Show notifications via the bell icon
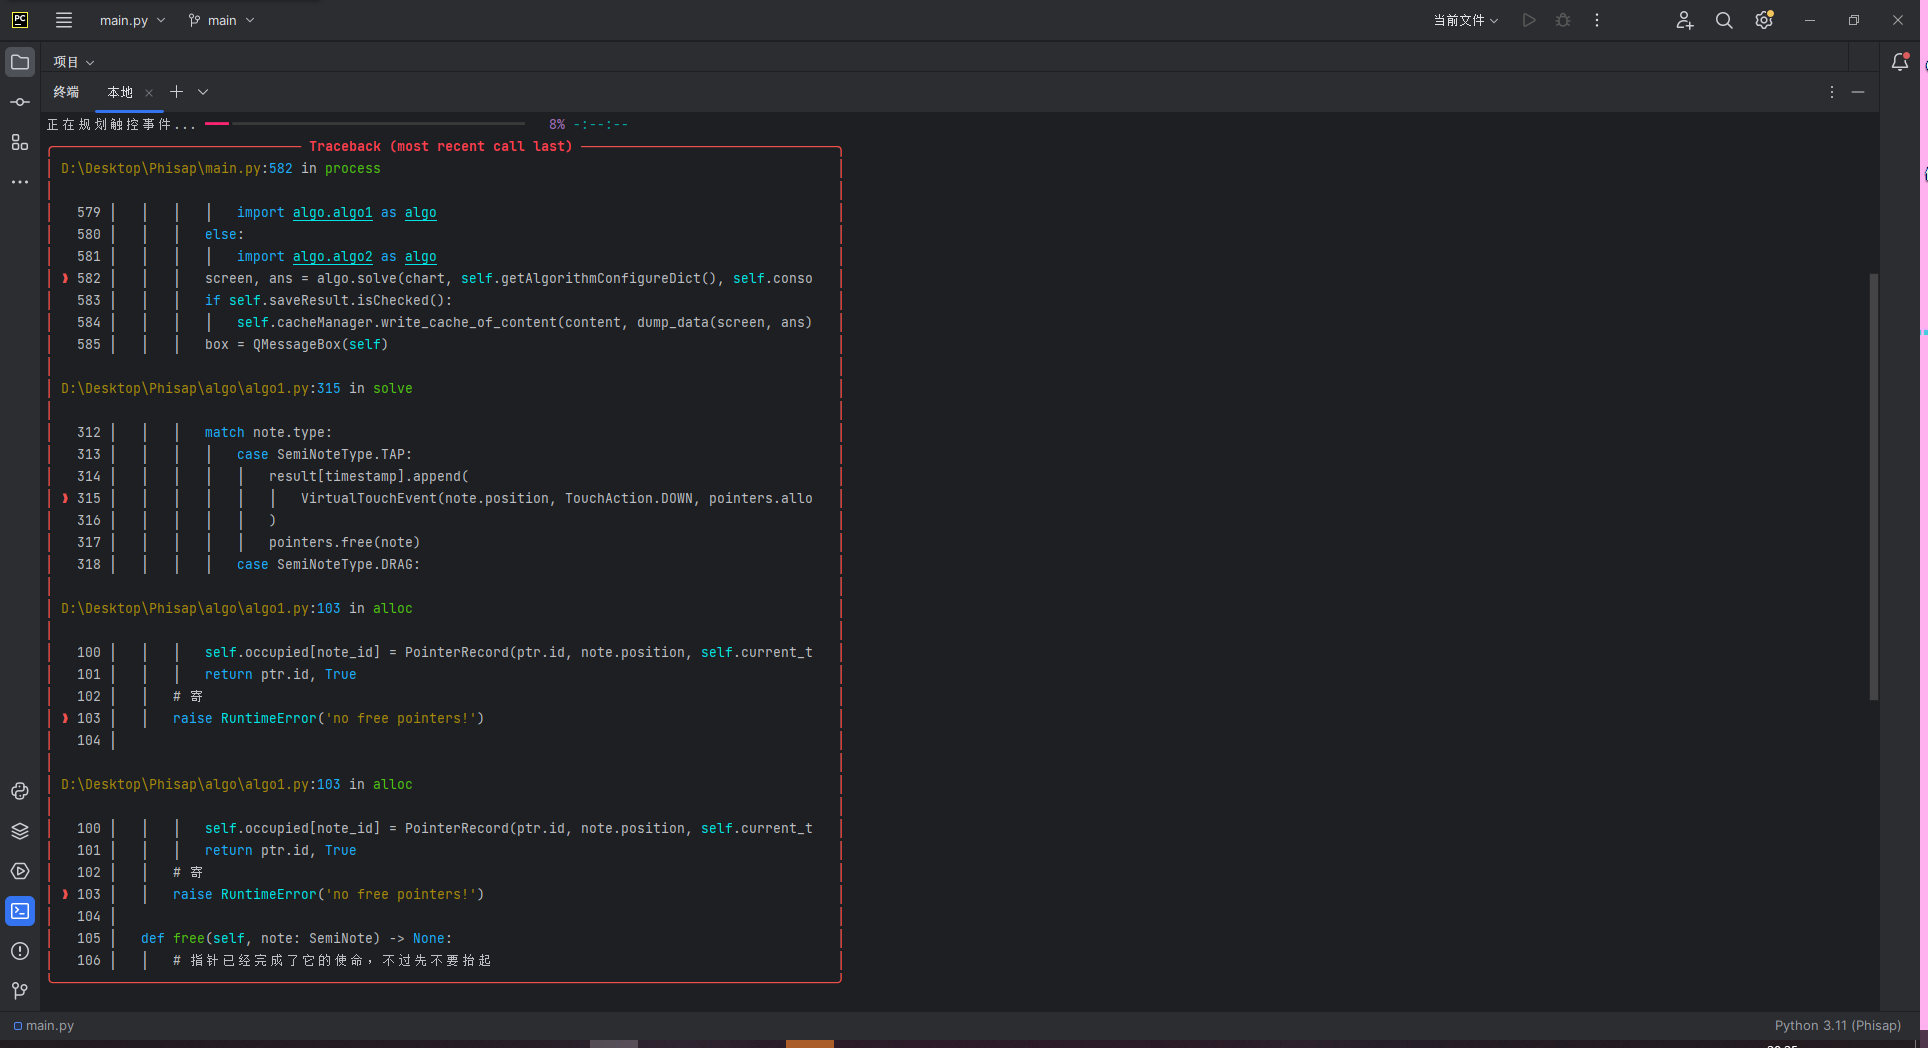The width and height of the screenshot is (1928, 1048). click(x=1900, y=61)
